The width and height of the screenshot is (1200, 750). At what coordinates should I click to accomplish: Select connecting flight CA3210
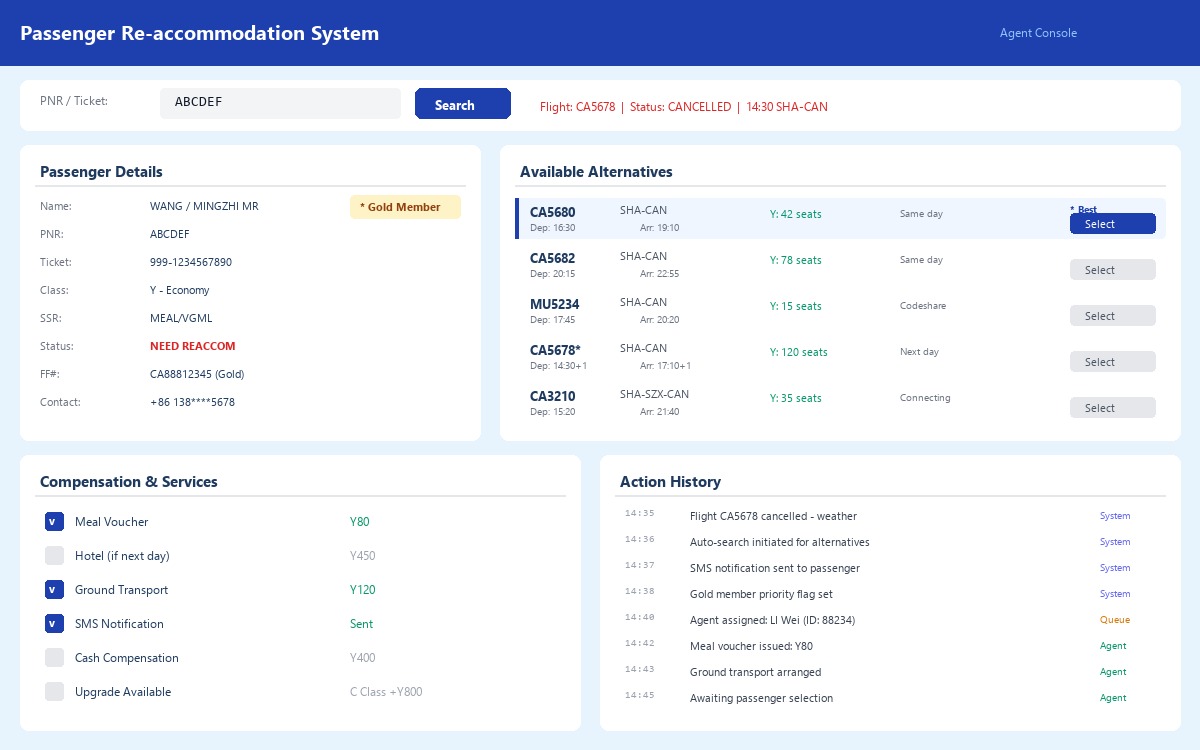tap(1112, 407)
